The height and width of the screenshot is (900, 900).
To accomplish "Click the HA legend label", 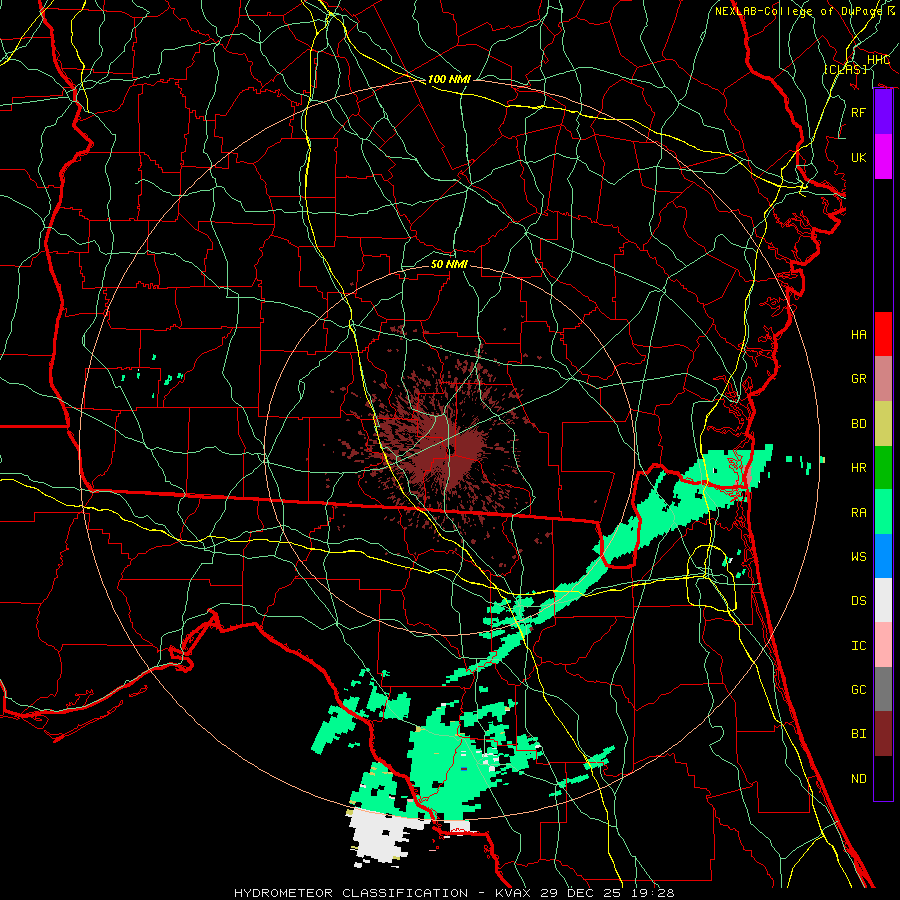I will 858,335.
